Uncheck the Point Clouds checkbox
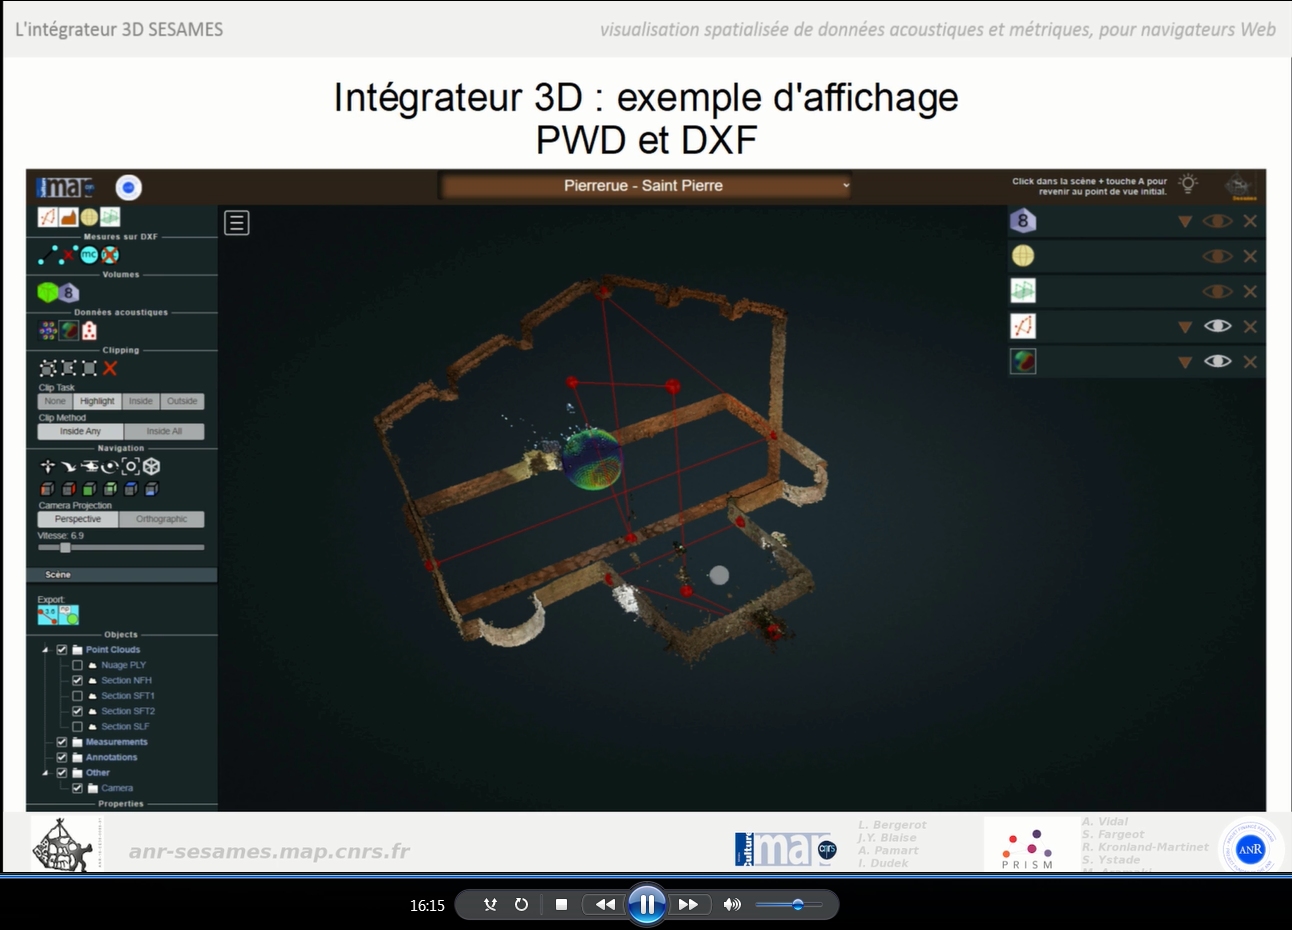The image size is (1292, 930). click(62, 650)
